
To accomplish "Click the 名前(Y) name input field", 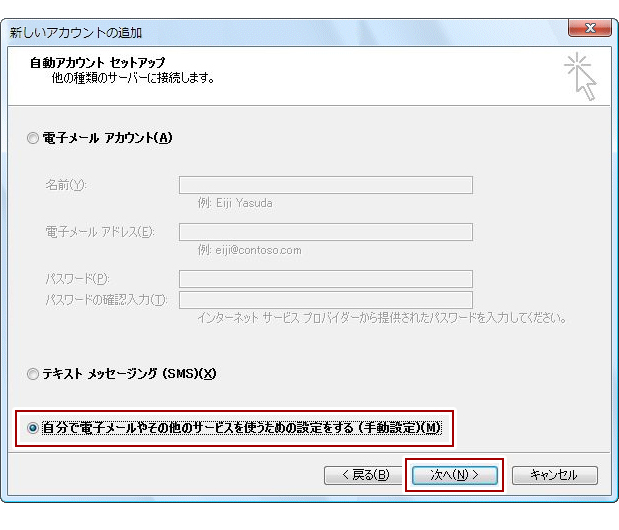I will point(326,185).
